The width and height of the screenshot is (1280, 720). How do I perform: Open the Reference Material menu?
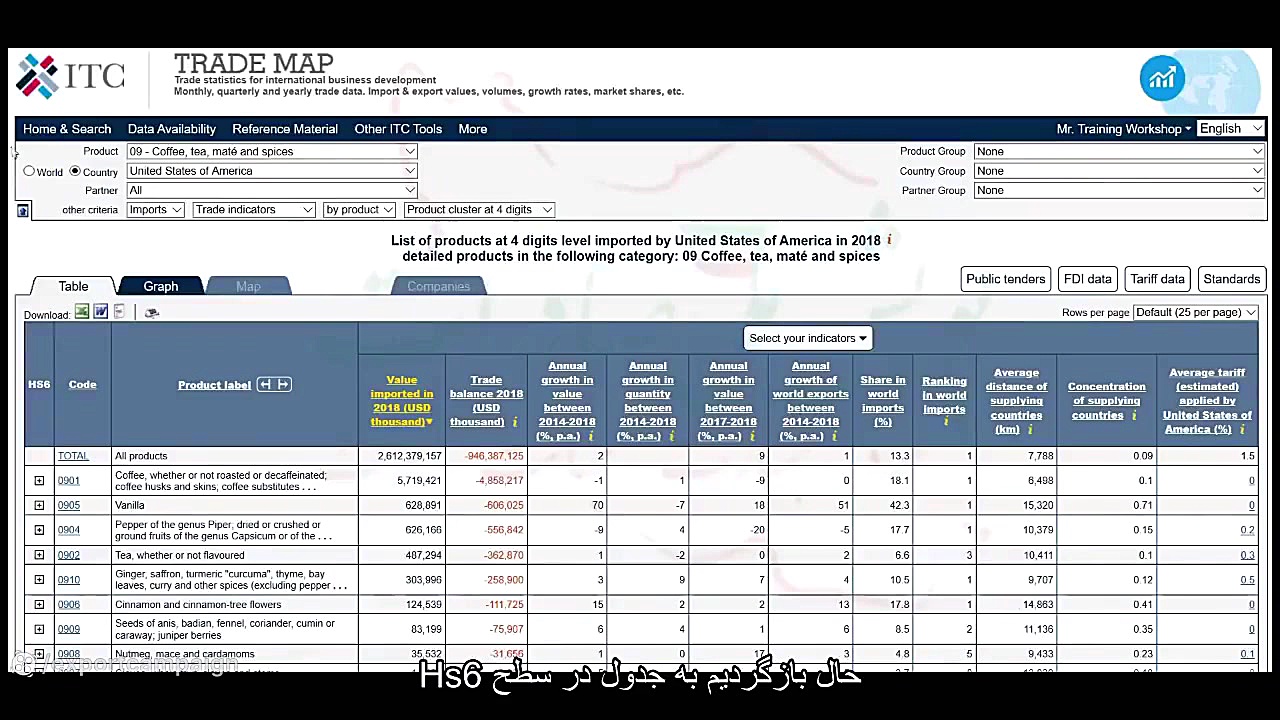click(x=285, y=129)
